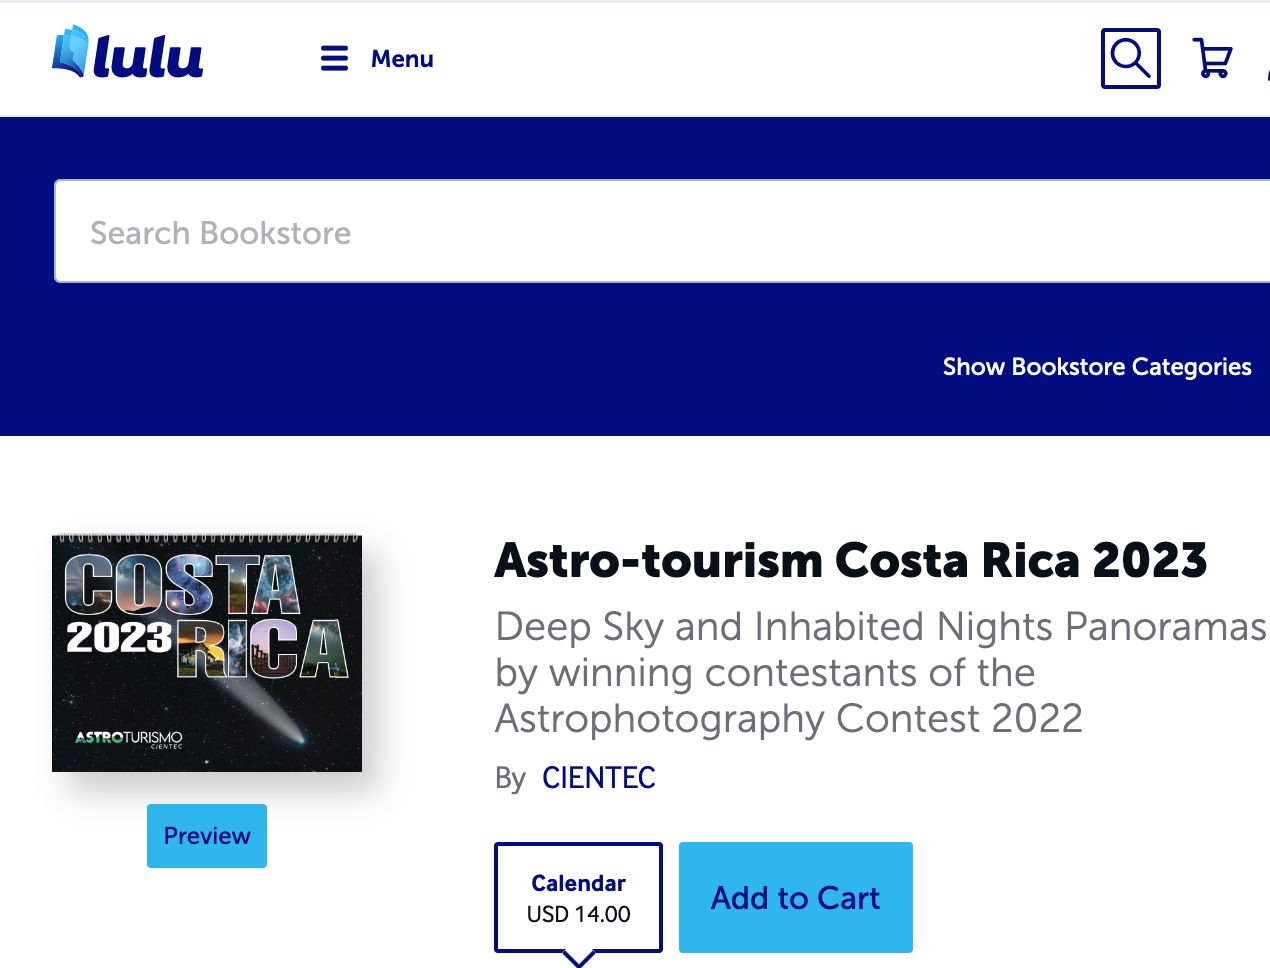Click the USD 14.00 price
Image resolution: width=1270 pixels, height=968 pixels.
coord(578,914)
